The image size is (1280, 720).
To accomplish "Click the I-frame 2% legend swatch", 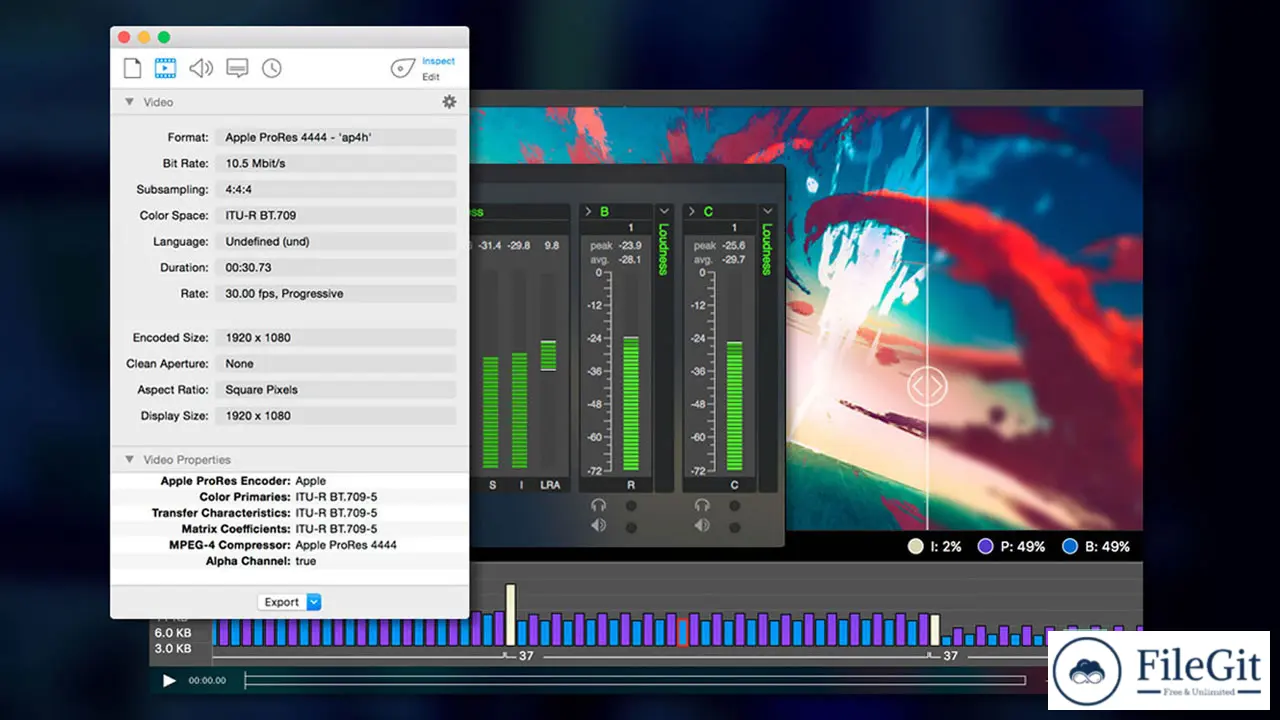I will pyautogui.click(x=915, y=547).
